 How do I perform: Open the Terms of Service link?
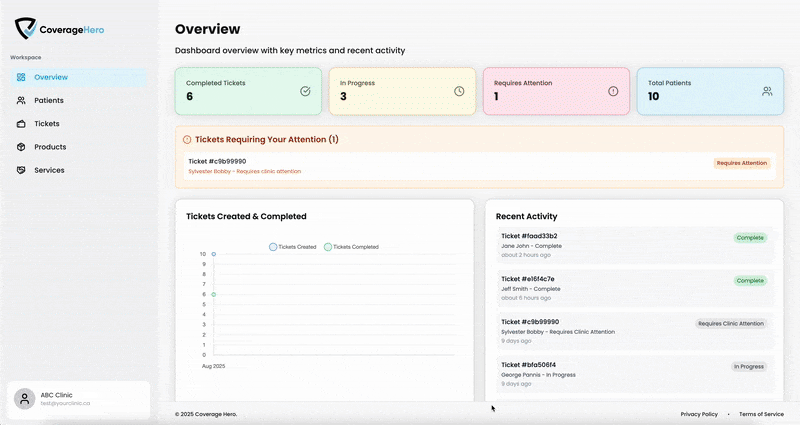tap(761, 414)
